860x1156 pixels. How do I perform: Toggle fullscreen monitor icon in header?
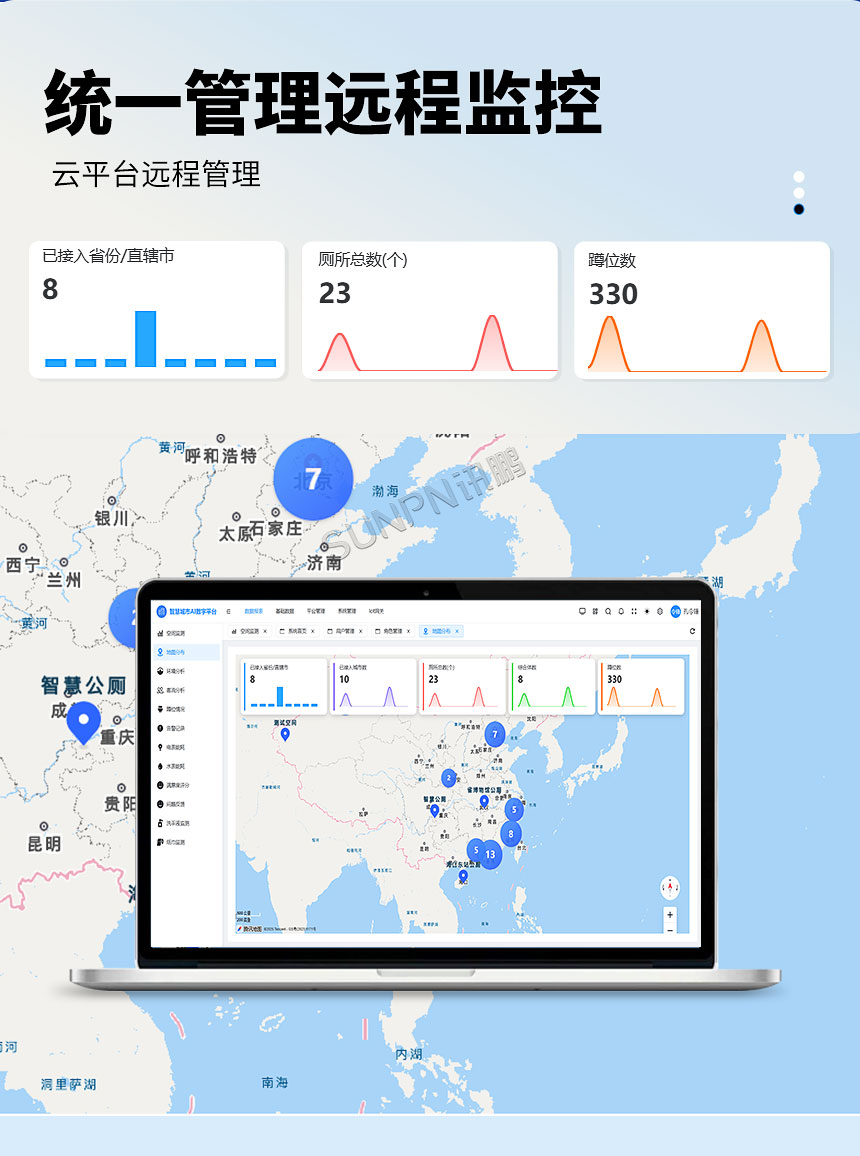coord(582,611)
